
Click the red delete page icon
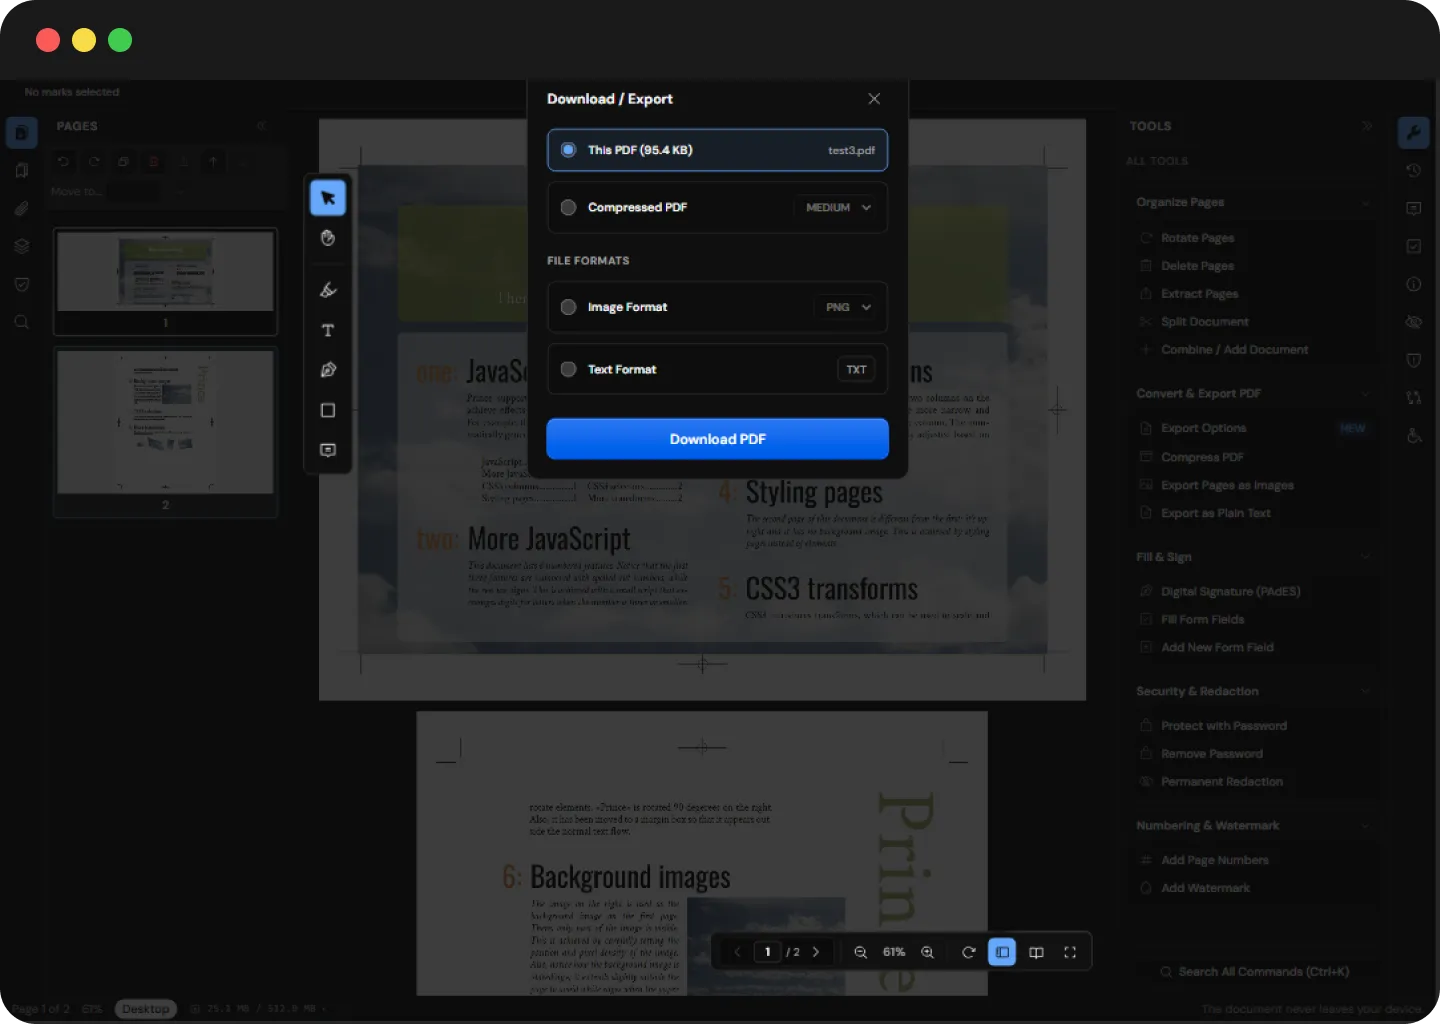pos(153,161)
